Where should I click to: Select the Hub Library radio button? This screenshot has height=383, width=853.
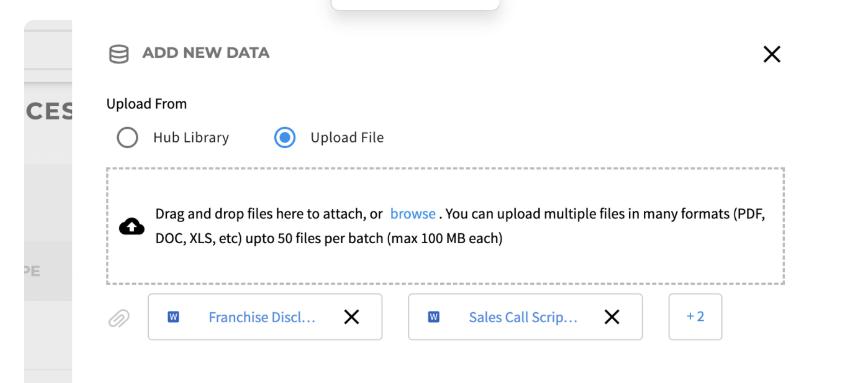click(127, 138)
